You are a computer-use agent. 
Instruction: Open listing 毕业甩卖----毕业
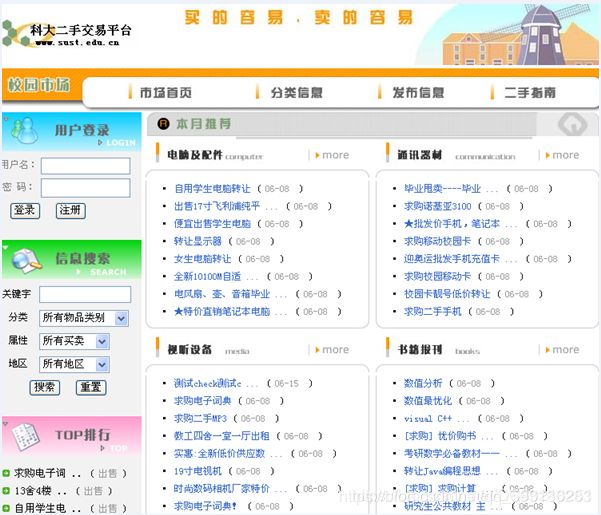point(442,189)
